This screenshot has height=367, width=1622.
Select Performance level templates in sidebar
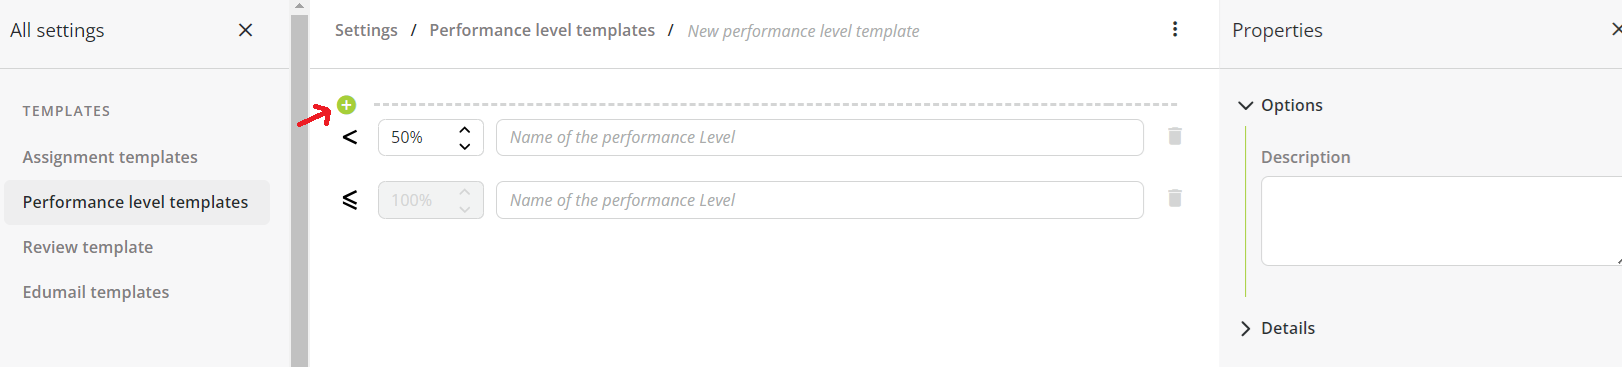pos(136,202)
